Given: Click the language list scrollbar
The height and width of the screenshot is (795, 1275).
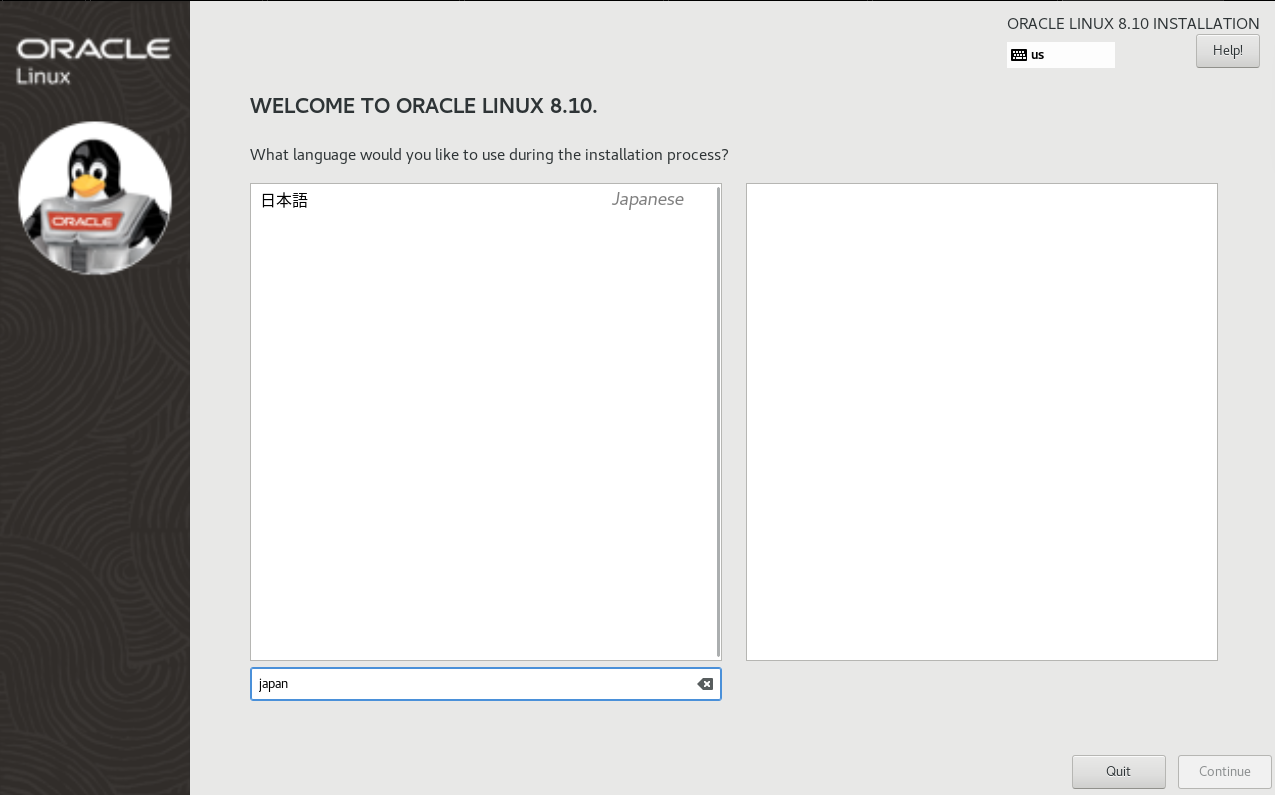Looking at the screenshot, I should 717,420.
